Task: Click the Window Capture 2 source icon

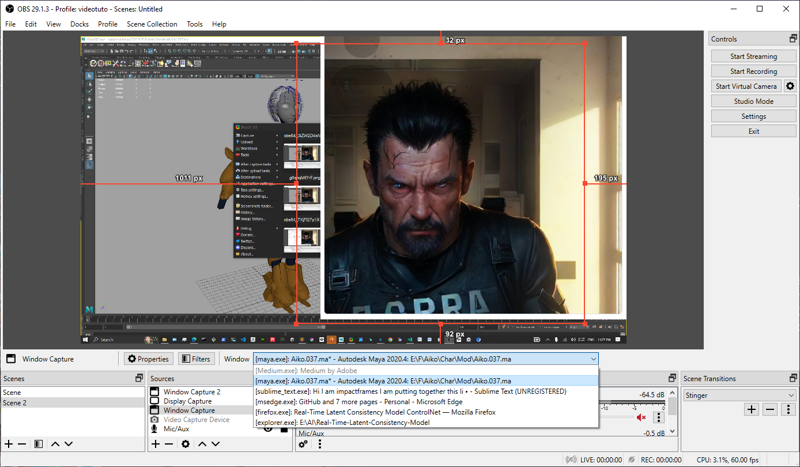Action: pos(154,391)
